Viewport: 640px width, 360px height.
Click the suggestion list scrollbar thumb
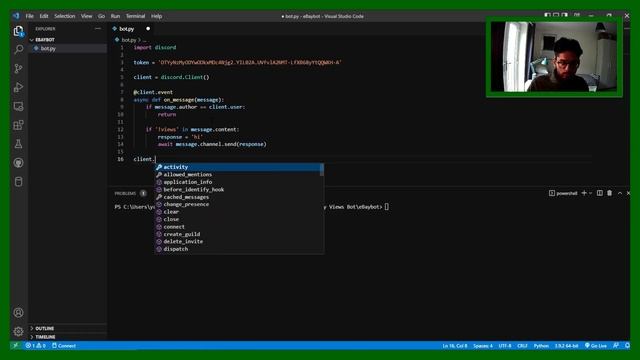click(x=322, y=170)
